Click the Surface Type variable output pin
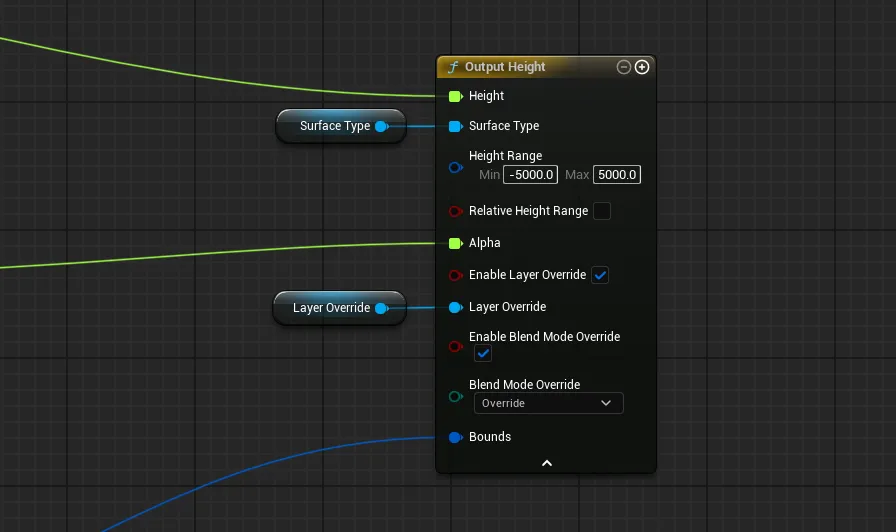Image resolution: width=896 pixels, height=532 pixels. 381,126
